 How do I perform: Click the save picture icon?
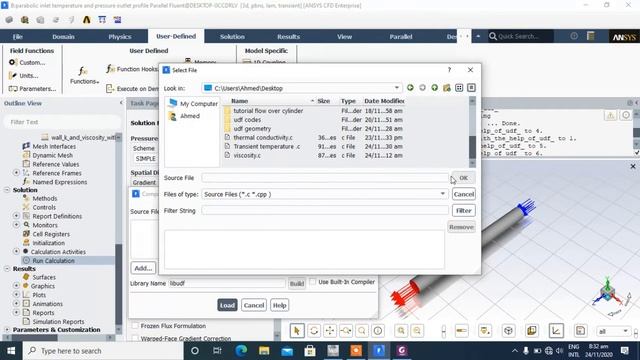click(x=580, y=331)
